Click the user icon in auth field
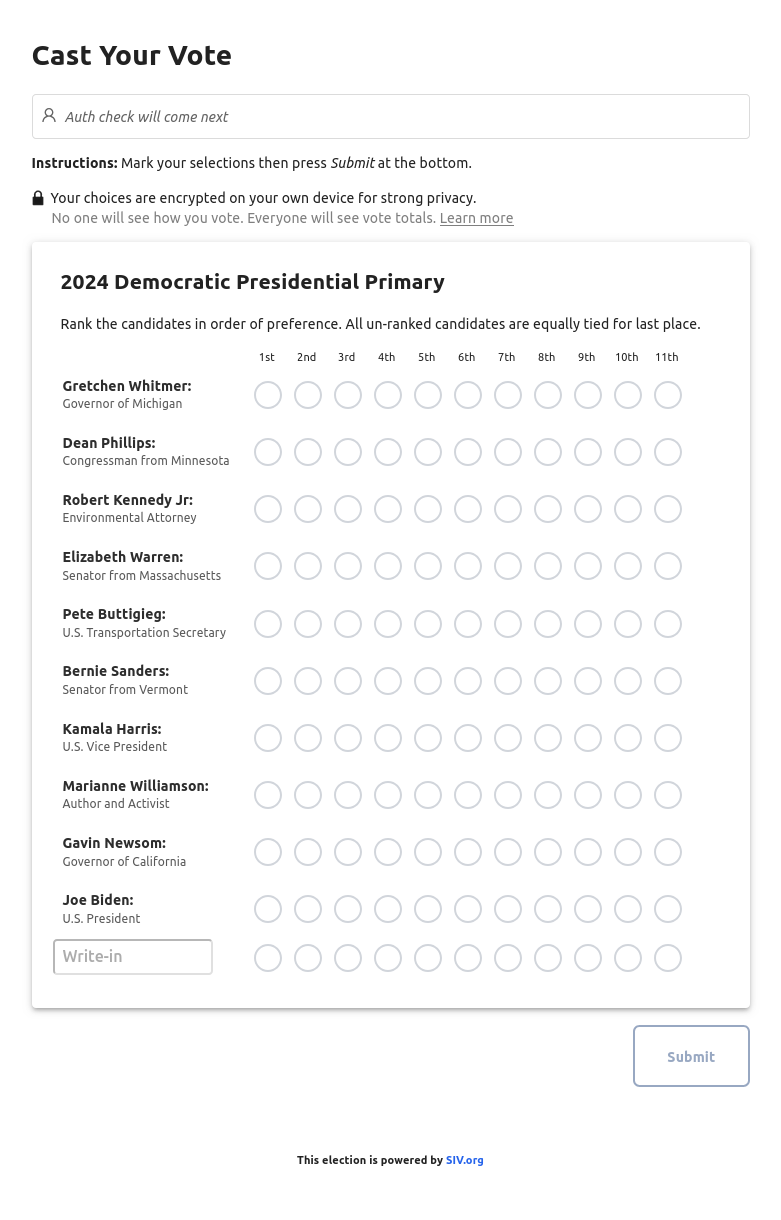This screenshot has width=781, height=1220. point(49,116)
